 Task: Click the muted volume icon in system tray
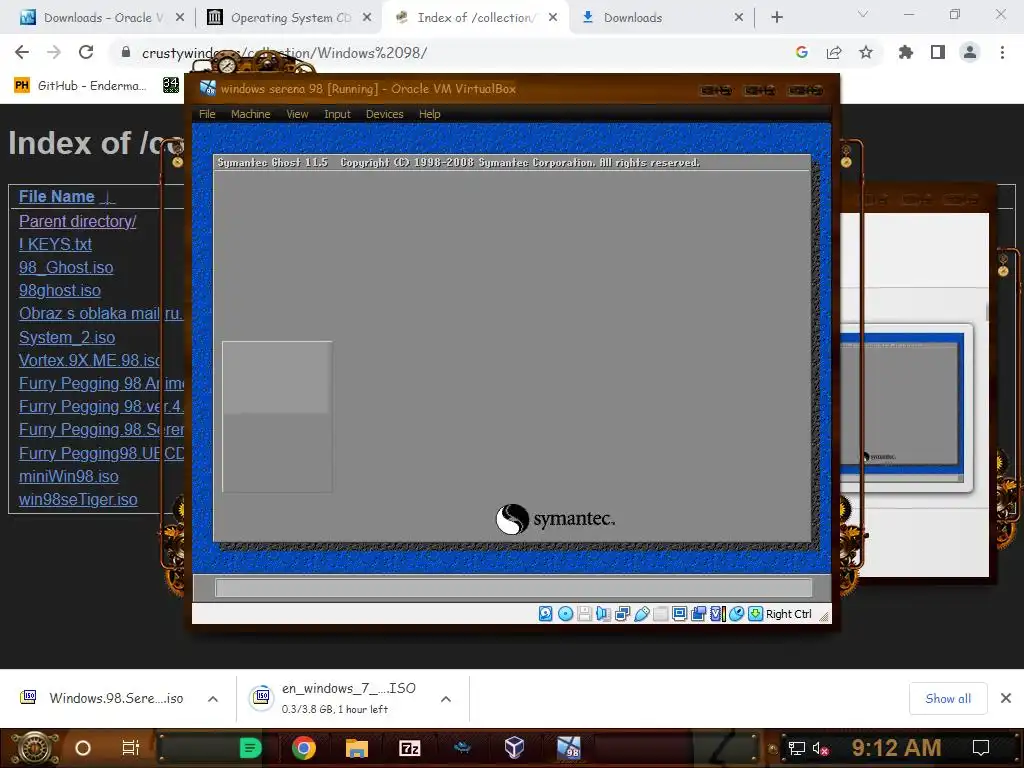tap(821, 748)
